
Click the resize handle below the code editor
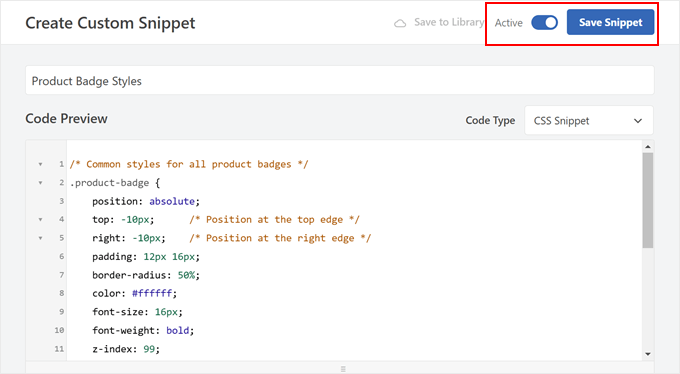[x=343, y=369]
